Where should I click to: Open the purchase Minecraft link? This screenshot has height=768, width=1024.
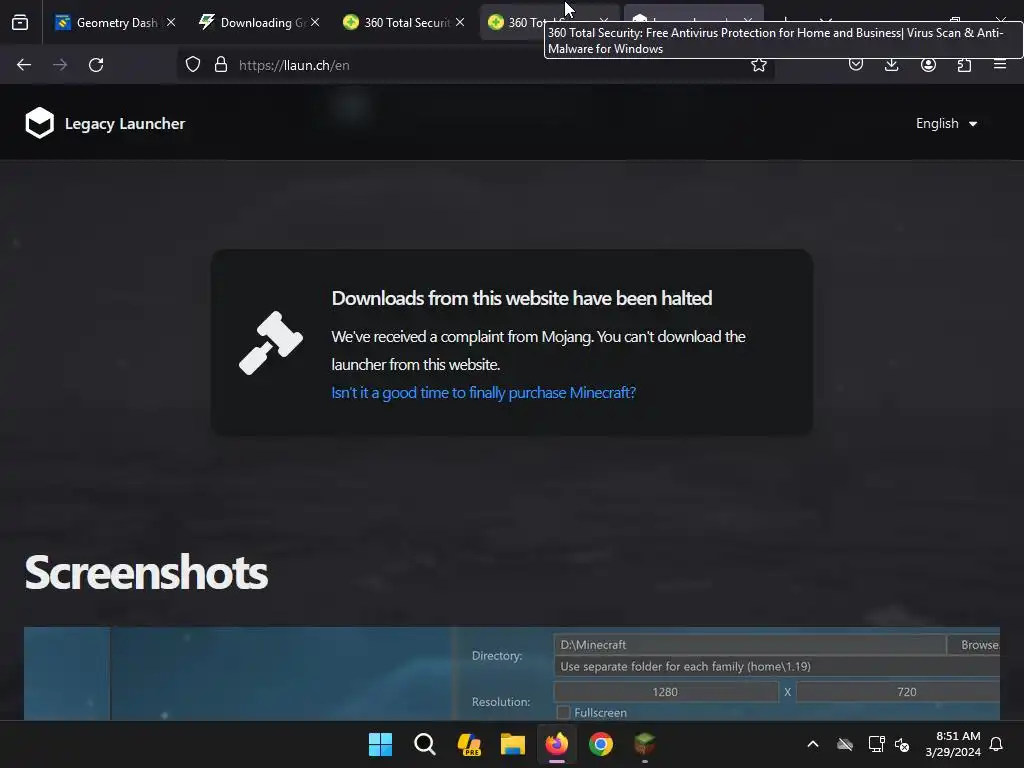pyautogui.click(x=483, y=392)
